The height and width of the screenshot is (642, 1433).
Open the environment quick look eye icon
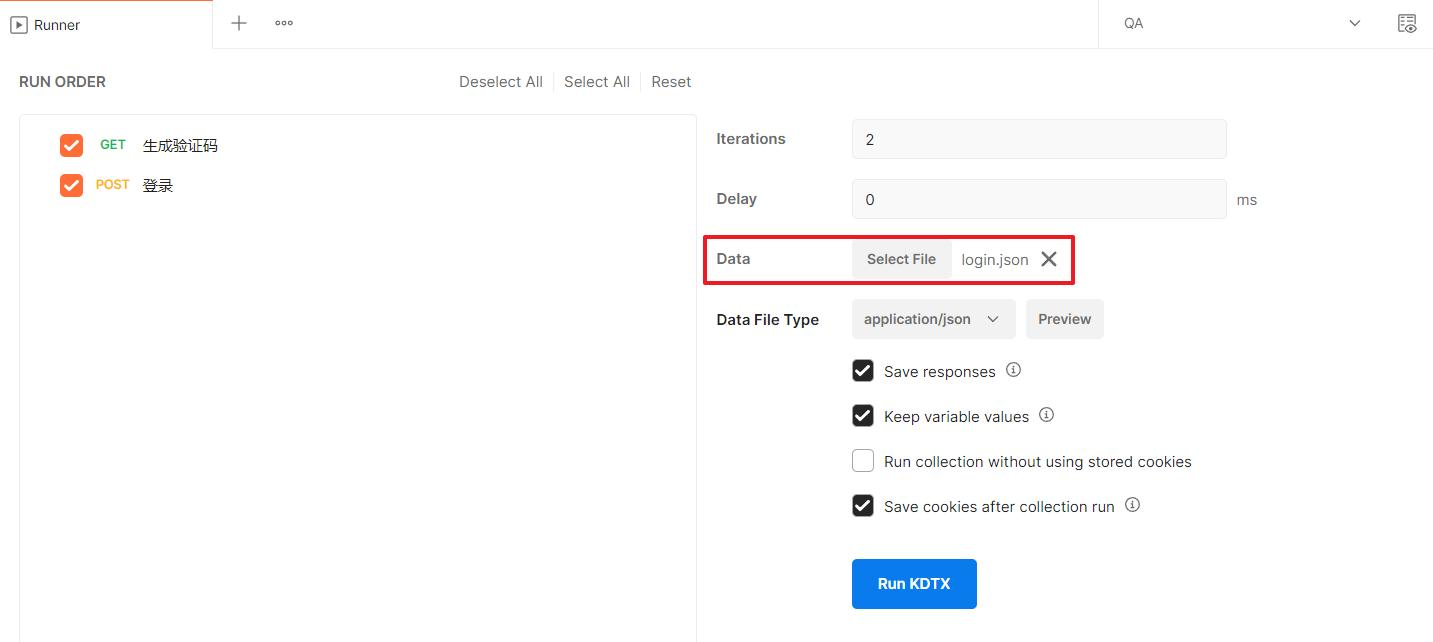[1406, 24]
